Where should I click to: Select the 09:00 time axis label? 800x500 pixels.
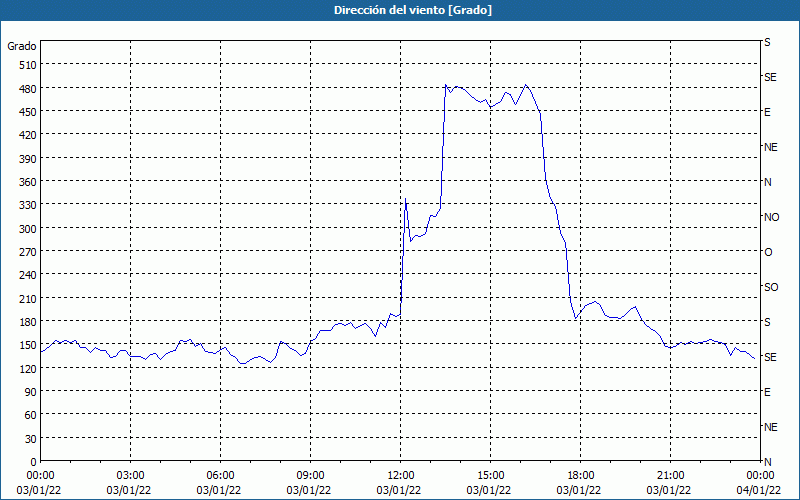click(310, 476)
